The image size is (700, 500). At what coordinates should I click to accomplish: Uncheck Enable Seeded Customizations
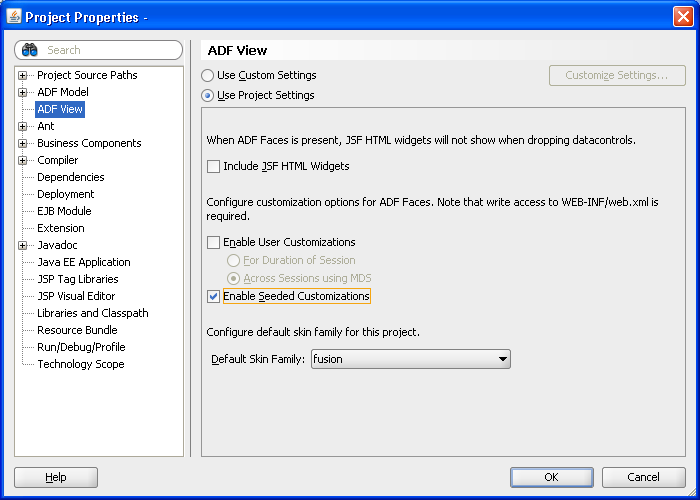pos(213,296)
